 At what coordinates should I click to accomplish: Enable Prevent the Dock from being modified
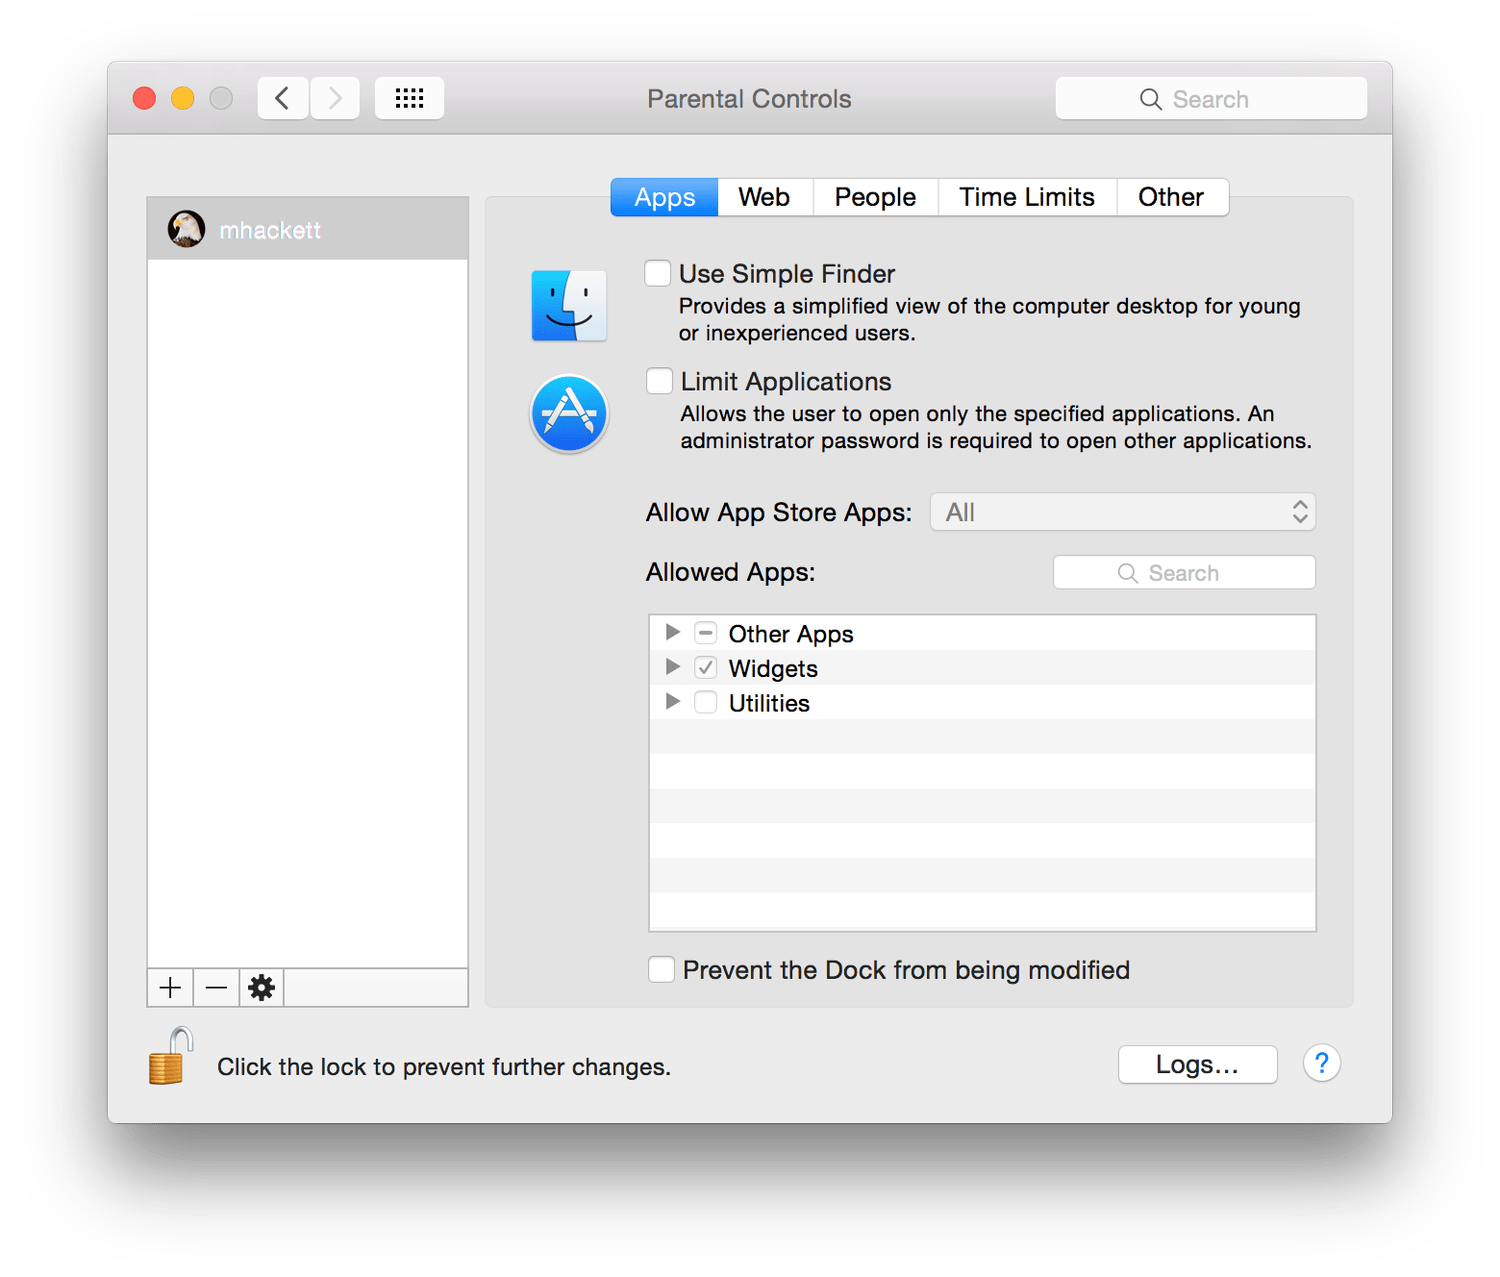(x=661, y=969)
